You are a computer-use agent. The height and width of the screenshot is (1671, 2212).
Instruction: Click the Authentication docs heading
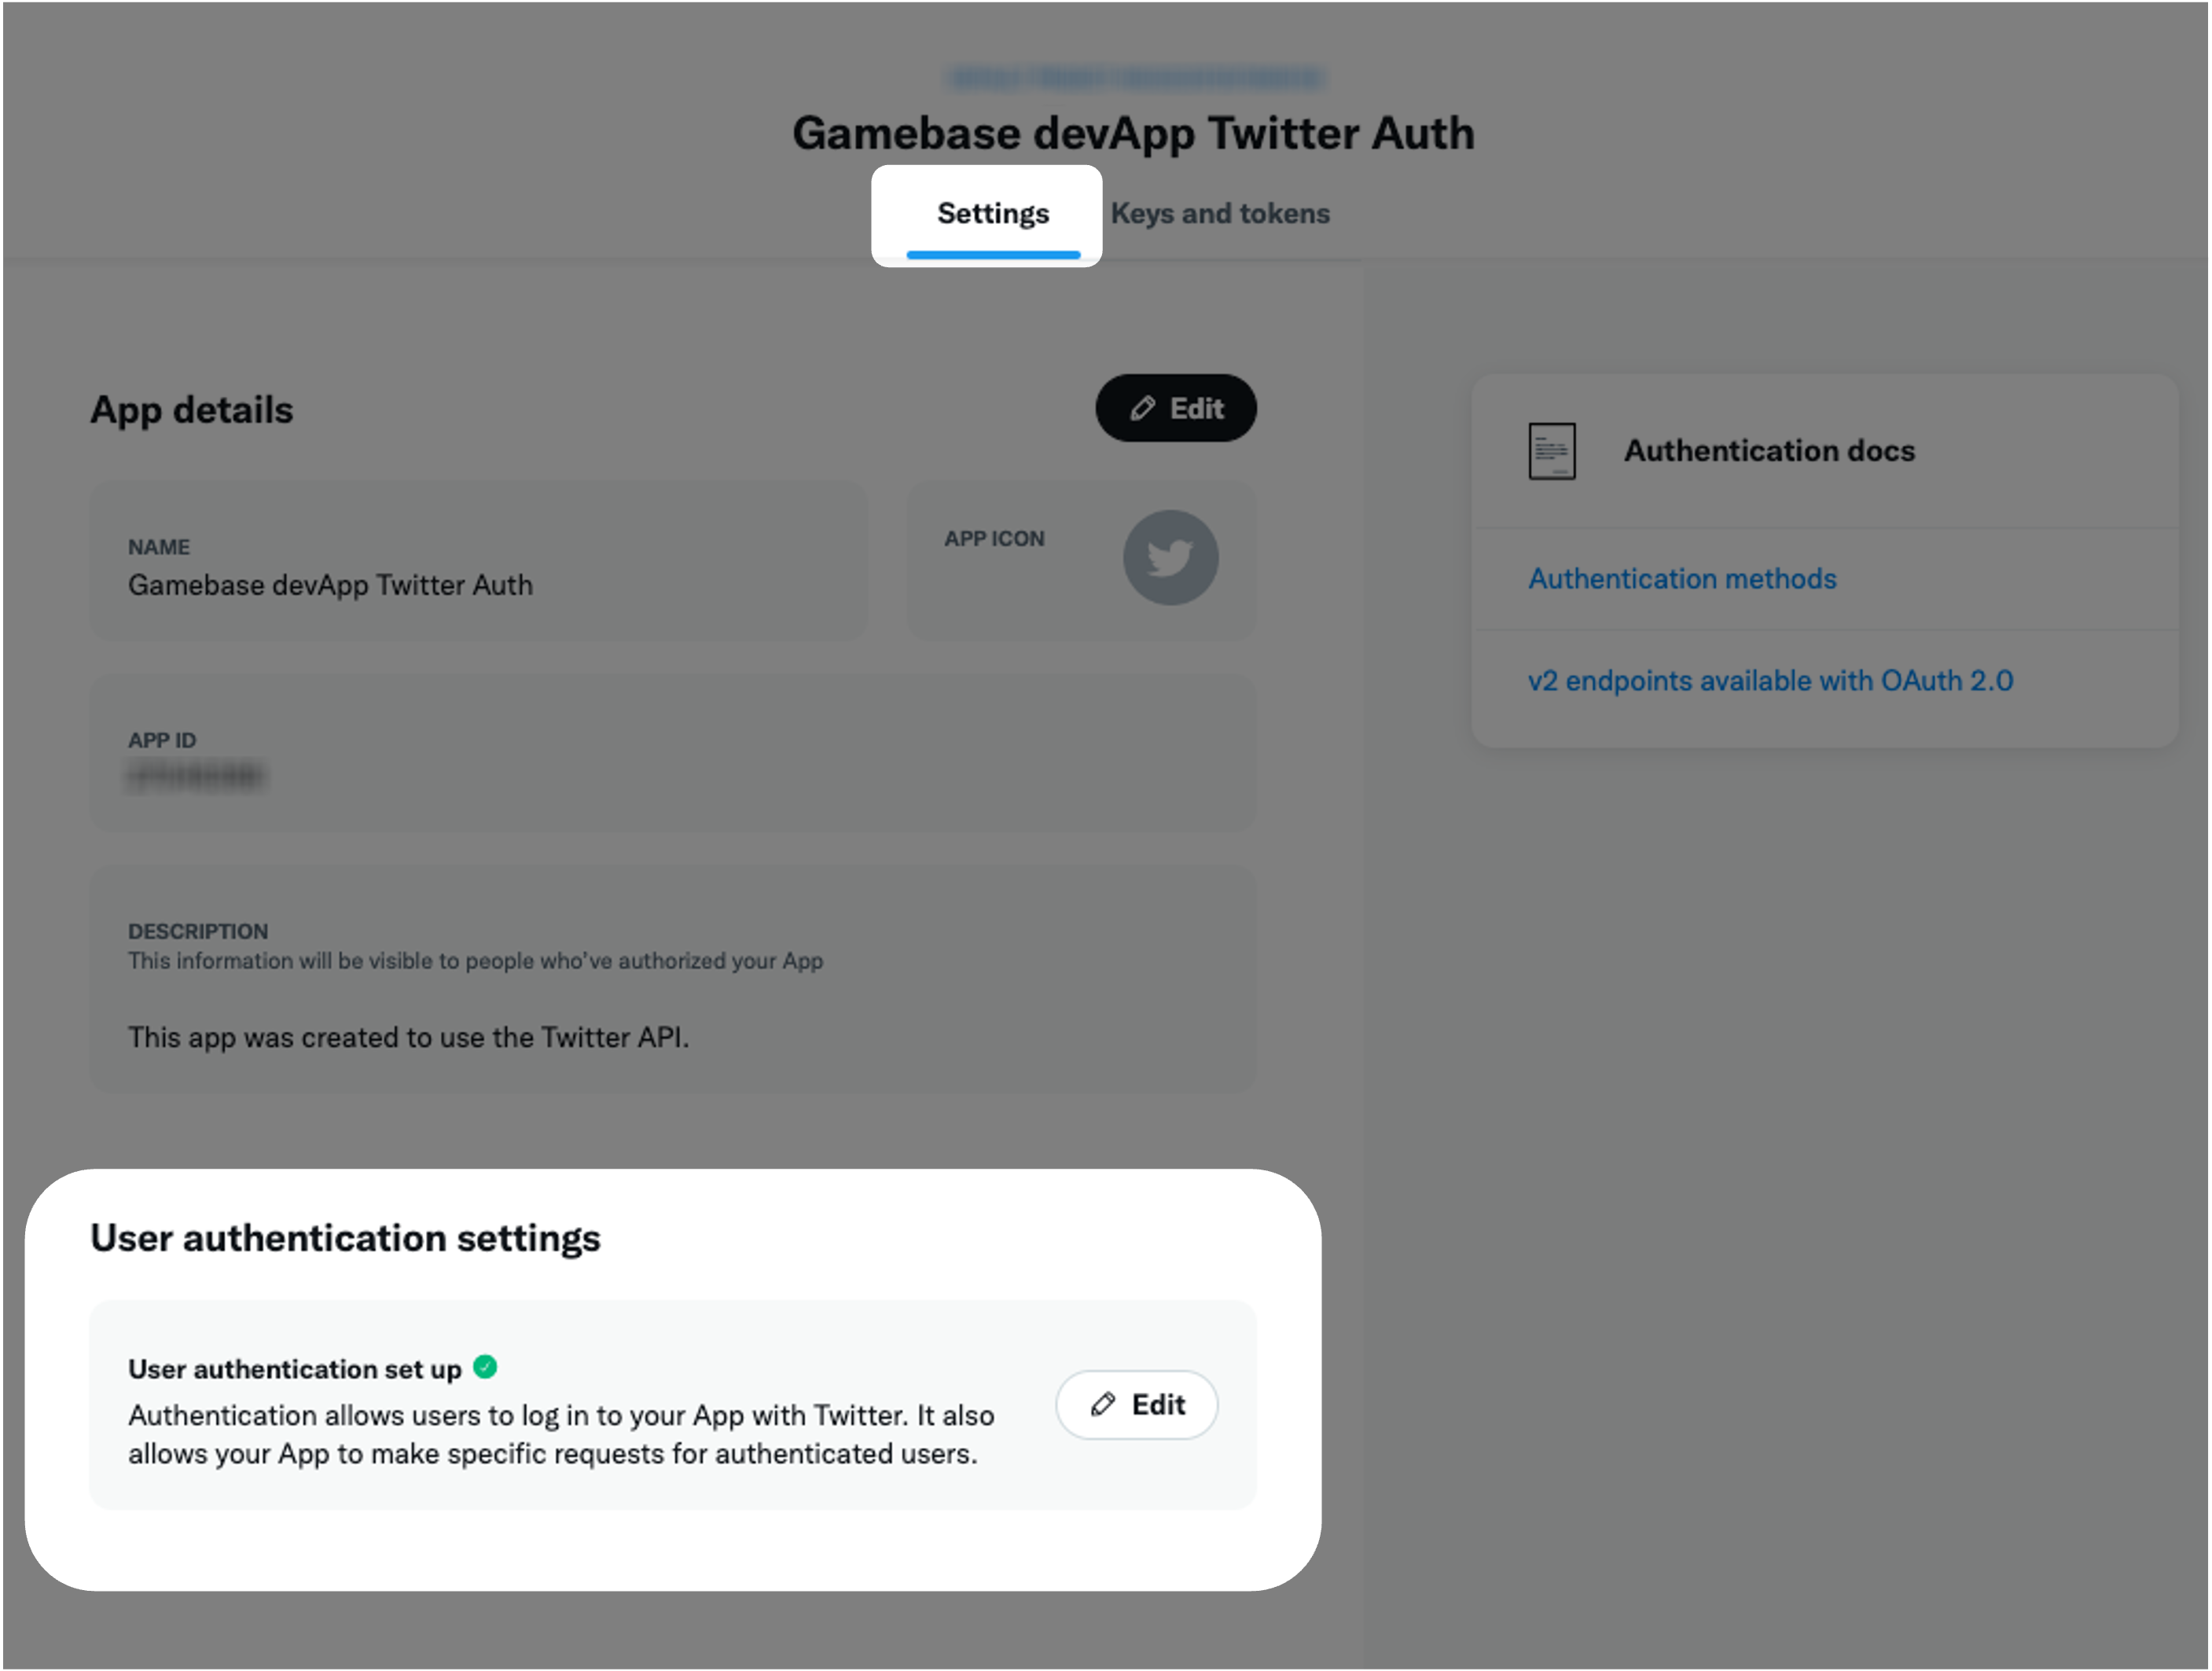(x=1769, y=451)
